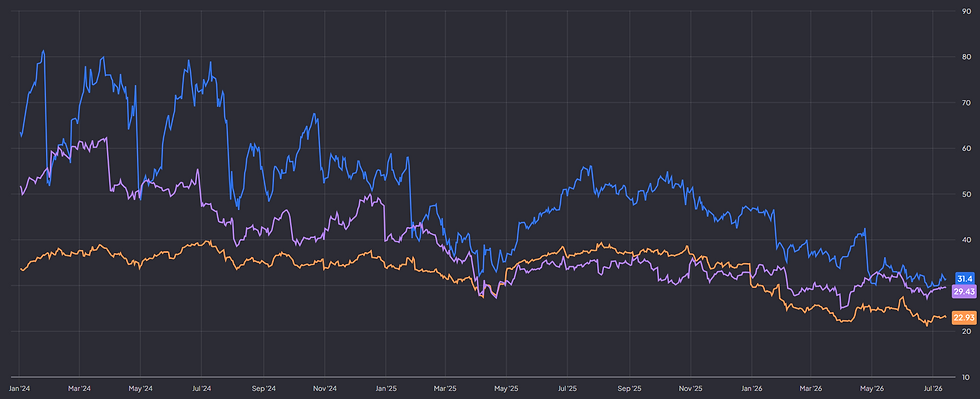Select the Sep '25 date label
980x399 pixels.
pyautogui.click(x=629, y=388)
